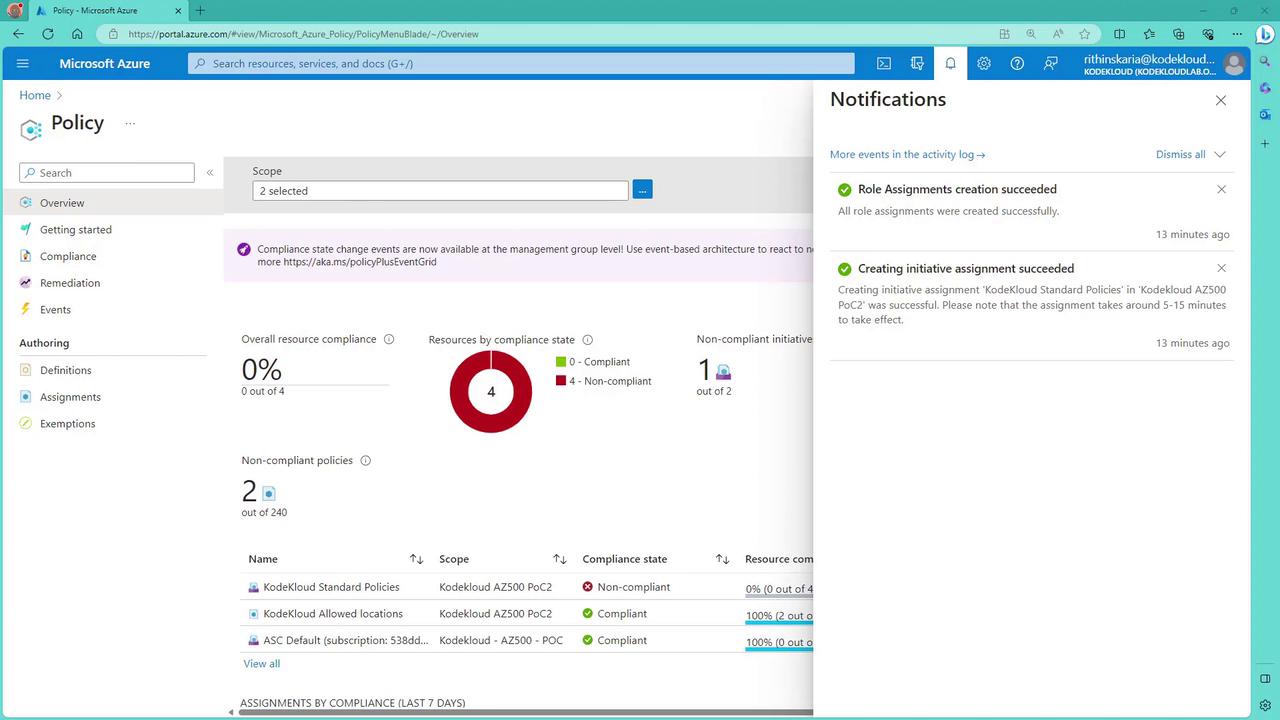Open the Azure portal hamburger menu

click(x=23, y=63)
